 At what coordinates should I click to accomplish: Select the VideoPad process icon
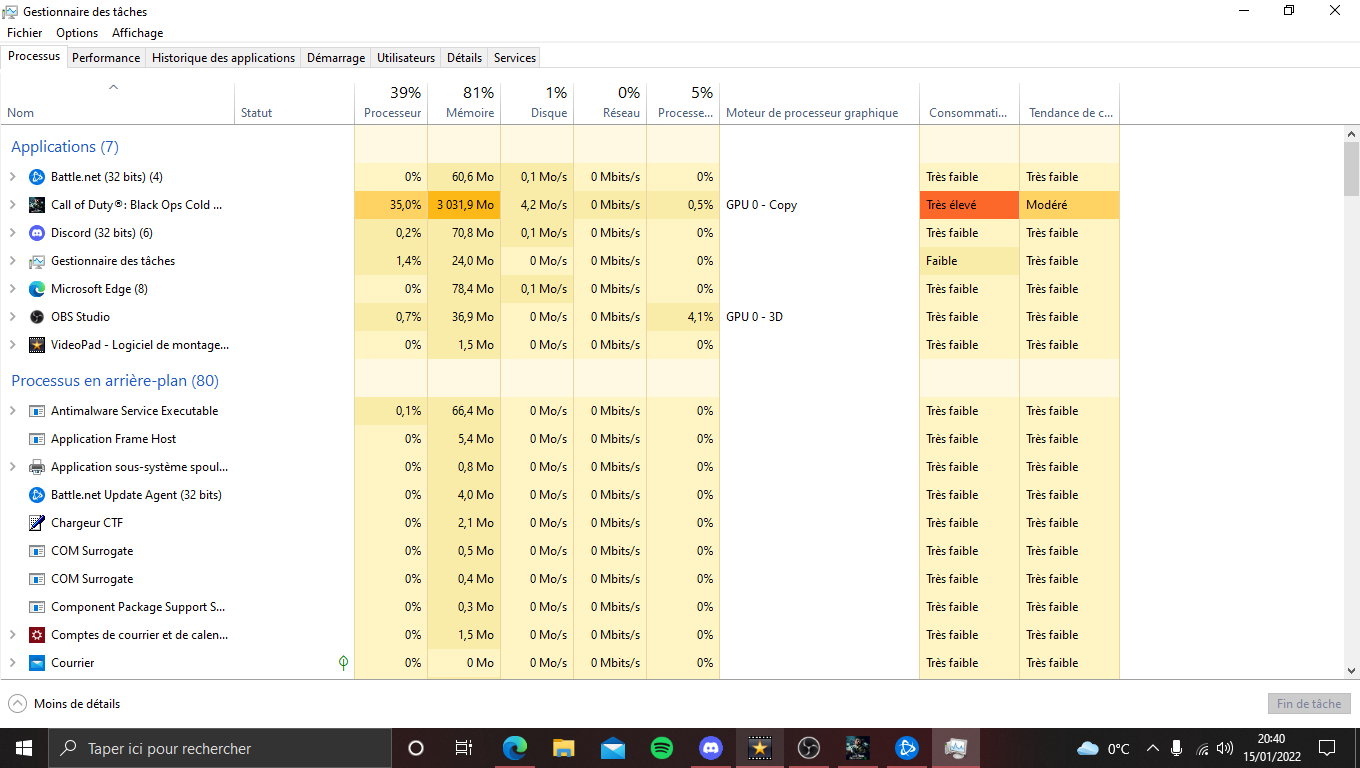pyautogui.click(x=37, y=345)
